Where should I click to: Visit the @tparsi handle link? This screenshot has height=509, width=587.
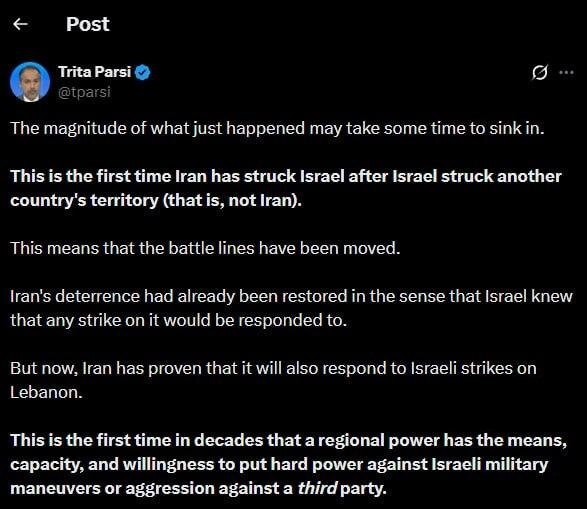coord(84,92)
